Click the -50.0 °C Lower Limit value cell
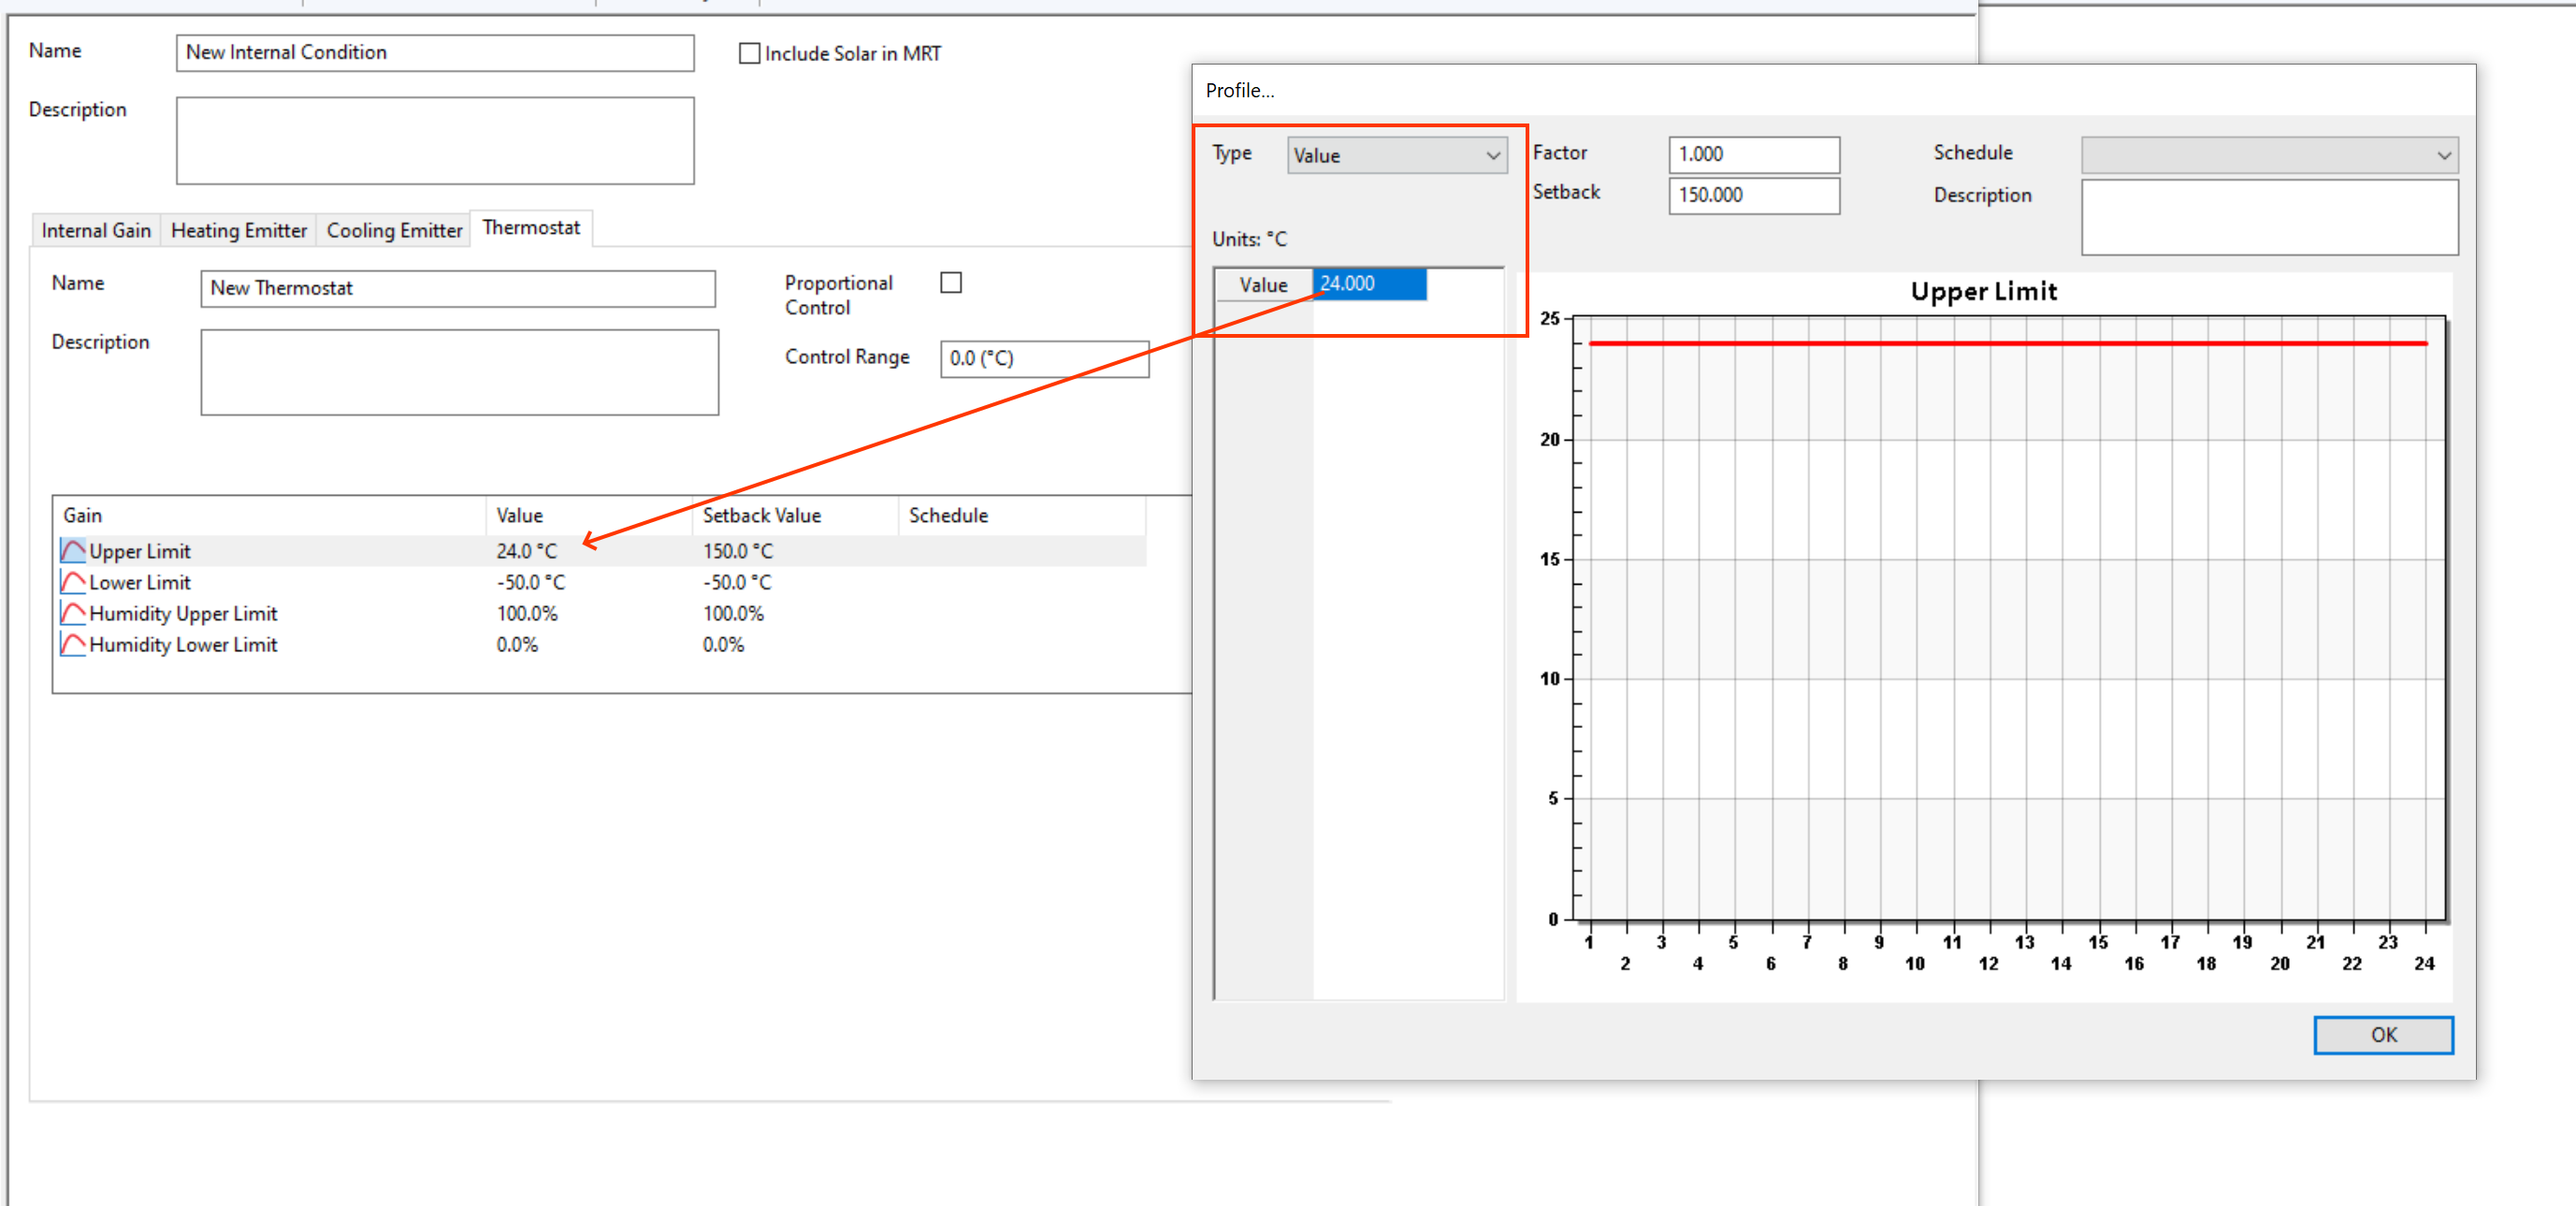 tap(530, 582)
